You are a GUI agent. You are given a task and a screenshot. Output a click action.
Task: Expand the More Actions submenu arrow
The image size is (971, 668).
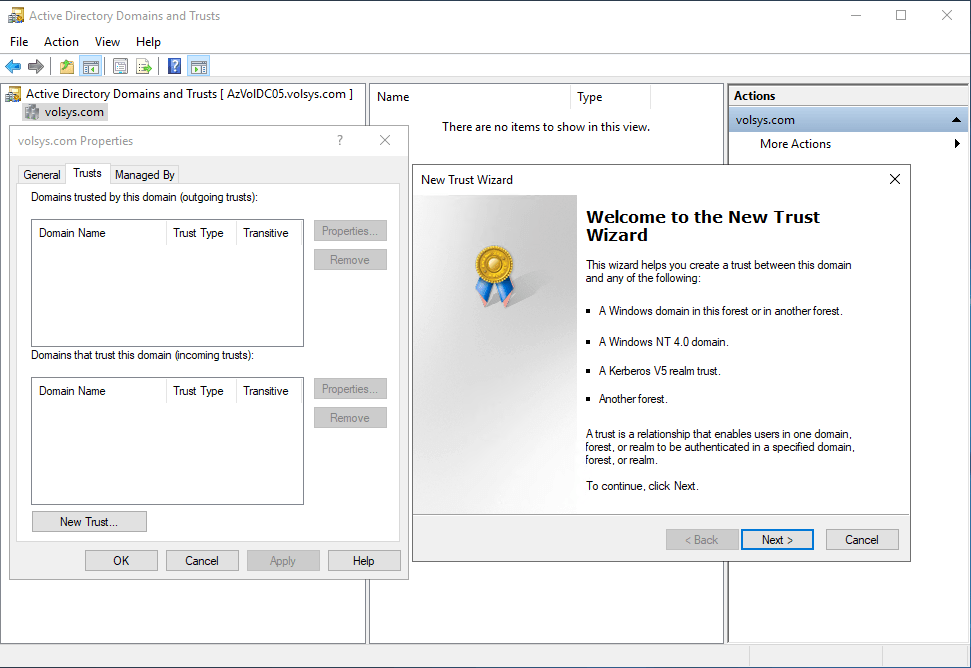pos(957,144)
